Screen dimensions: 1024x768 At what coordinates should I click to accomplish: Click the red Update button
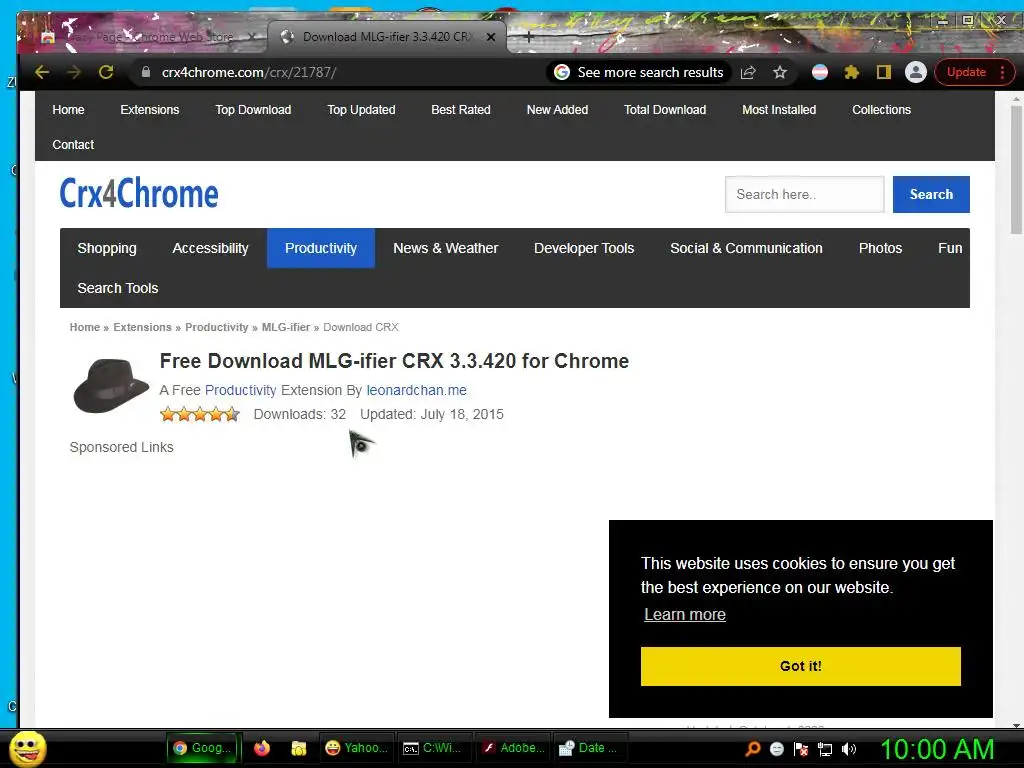click(x=966, y=72)
